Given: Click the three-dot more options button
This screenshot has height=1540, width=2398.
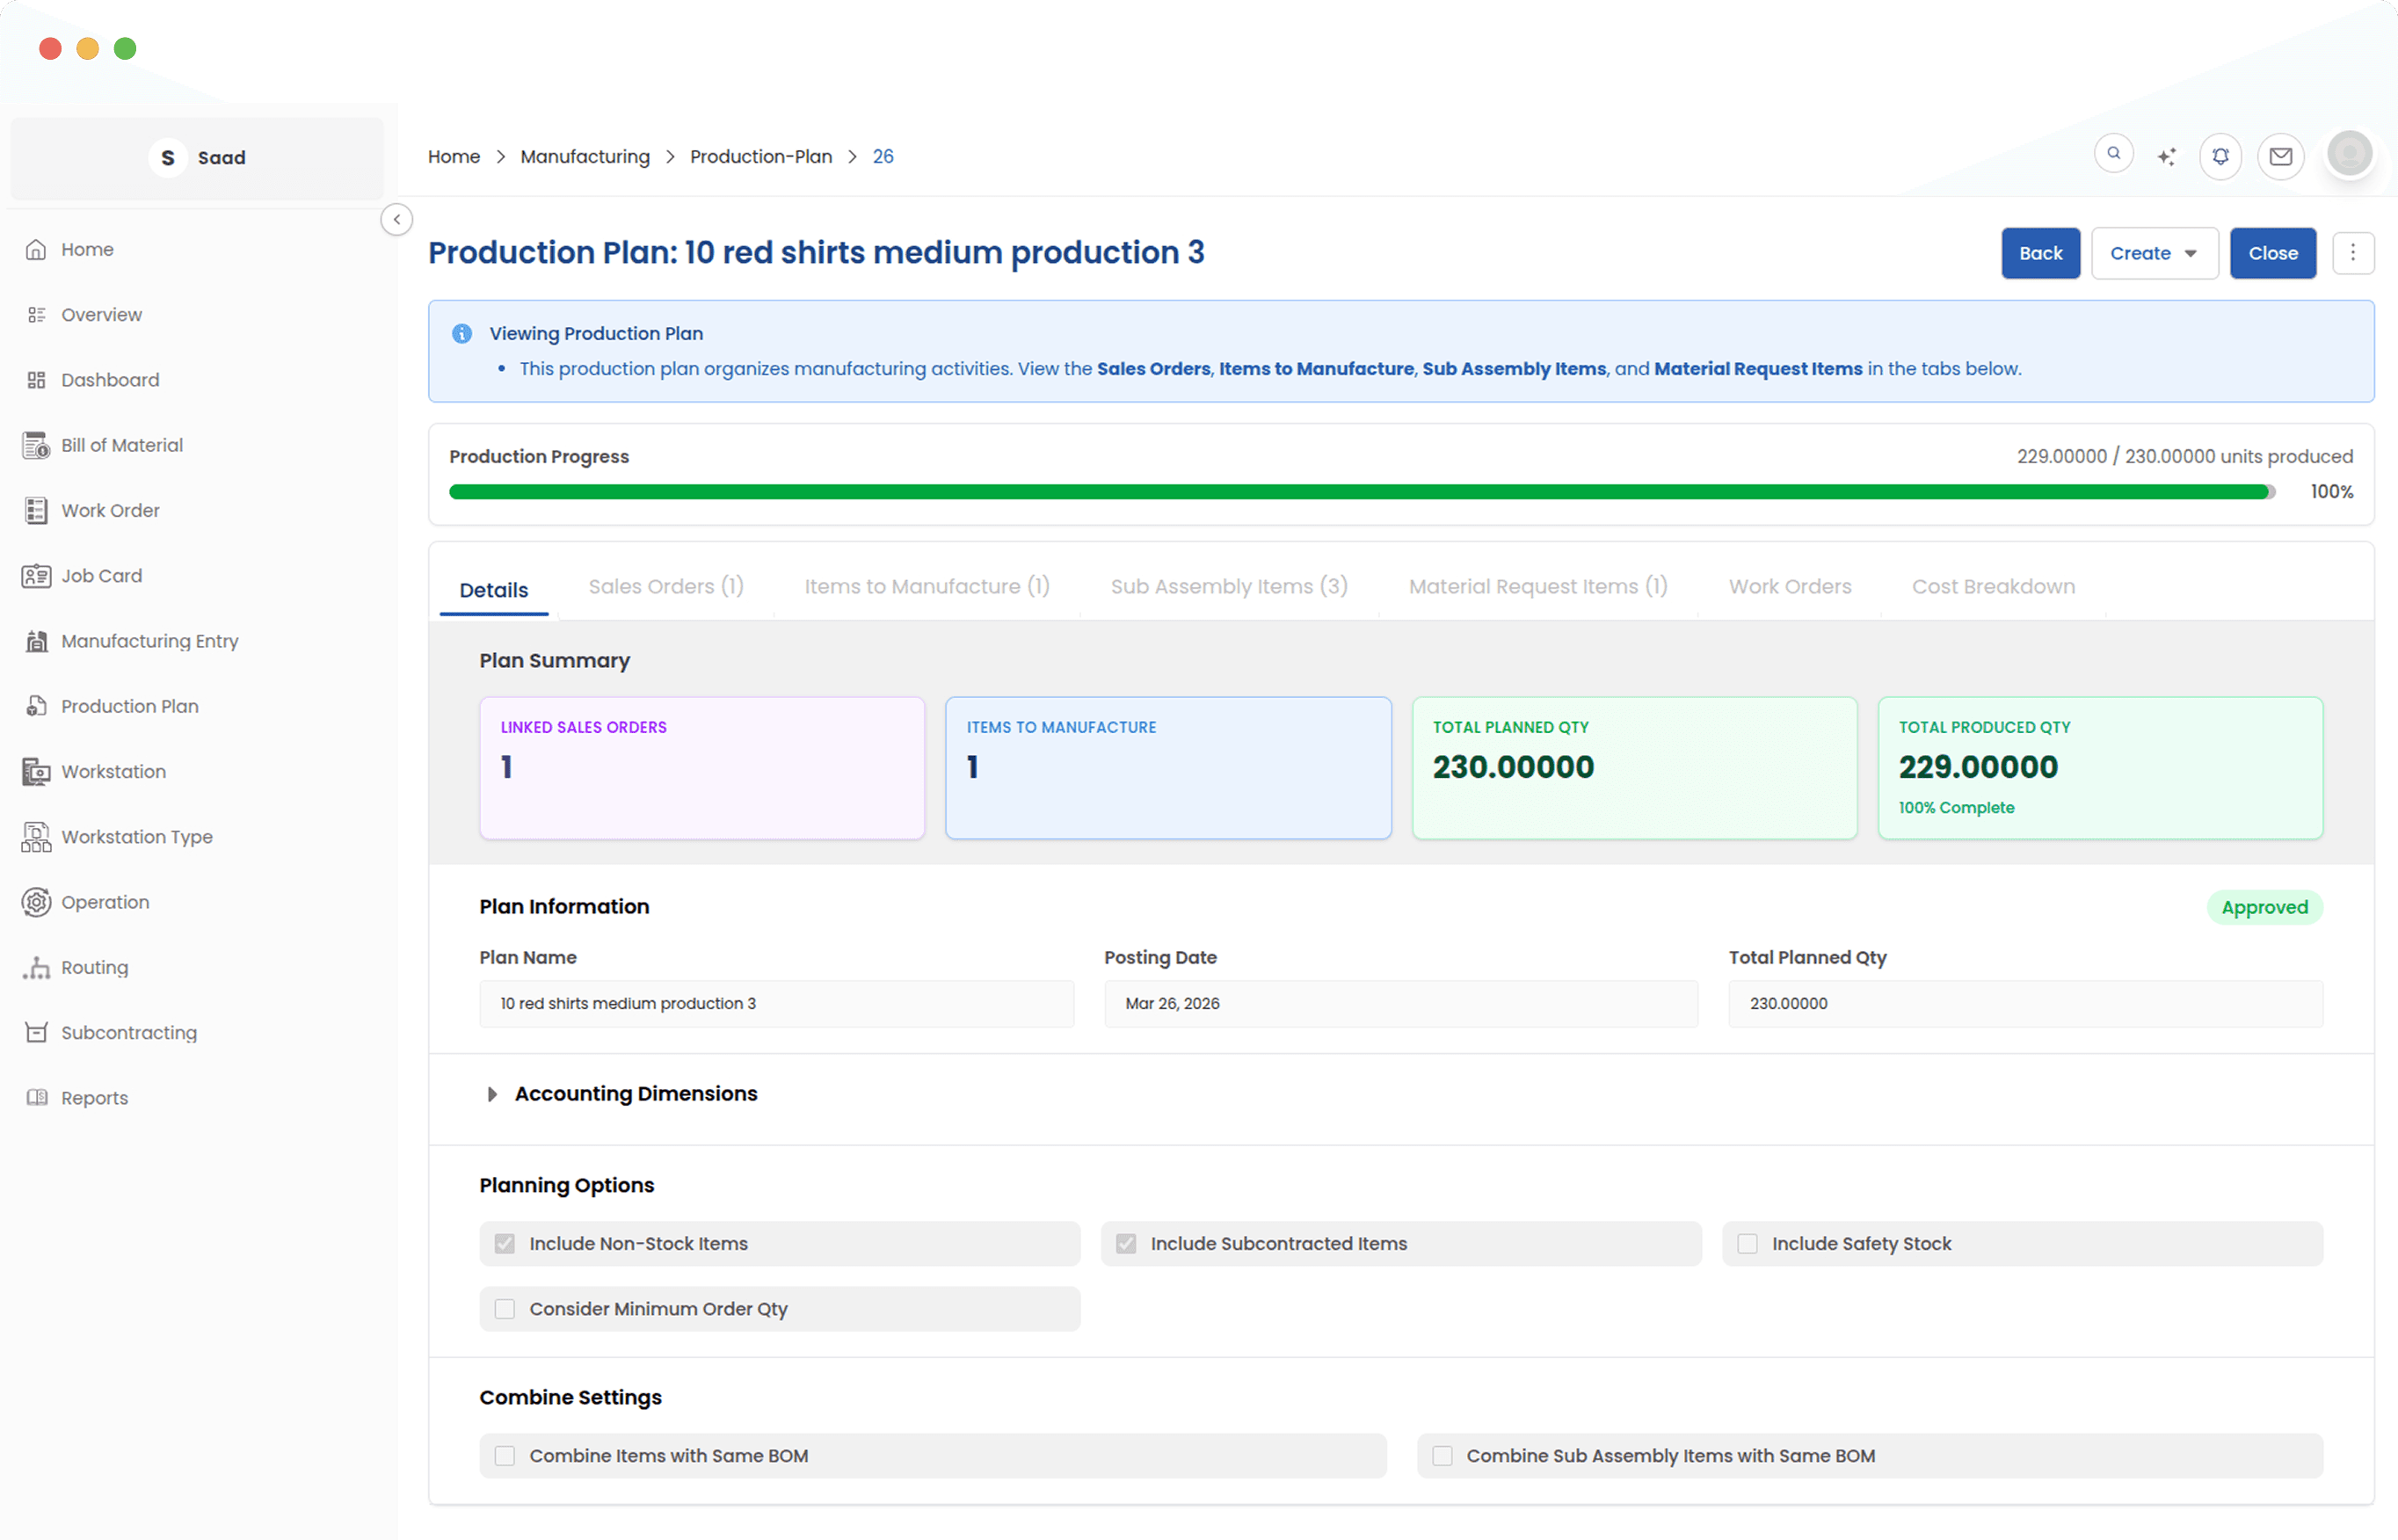Looking at the screenshot, I should (2352, 253).
